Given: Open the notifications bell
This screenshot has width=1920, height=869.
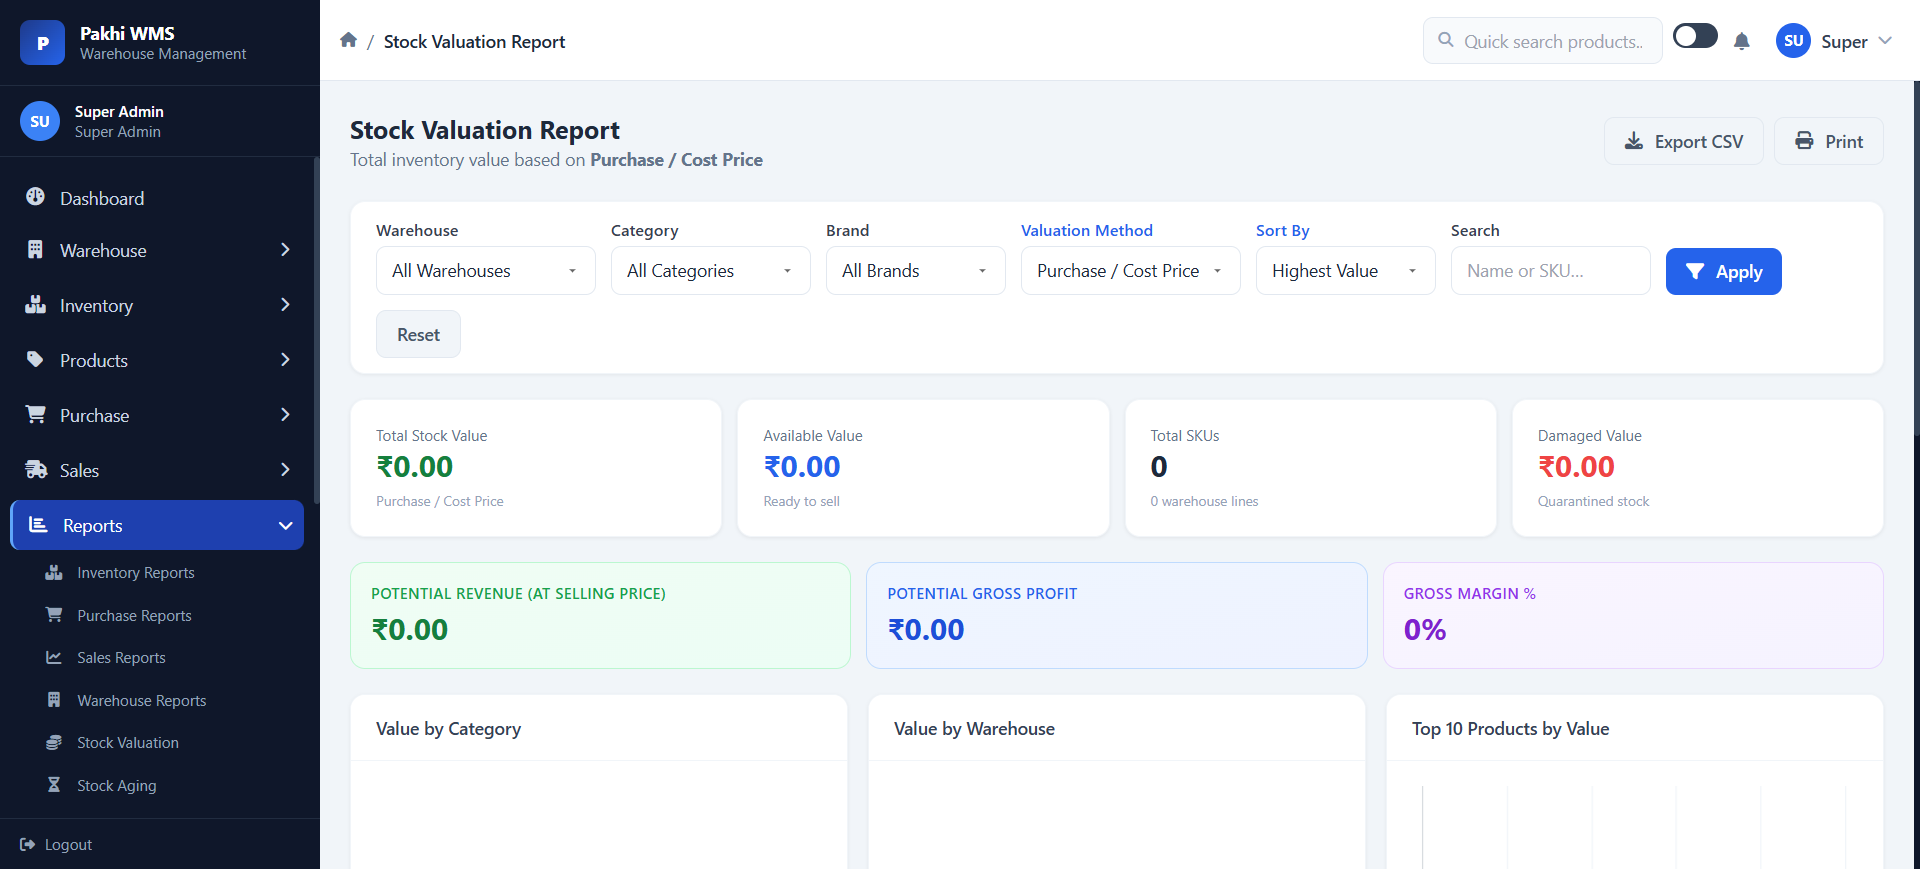Looking at the screenshot, I should click(x=1741, y=41).
